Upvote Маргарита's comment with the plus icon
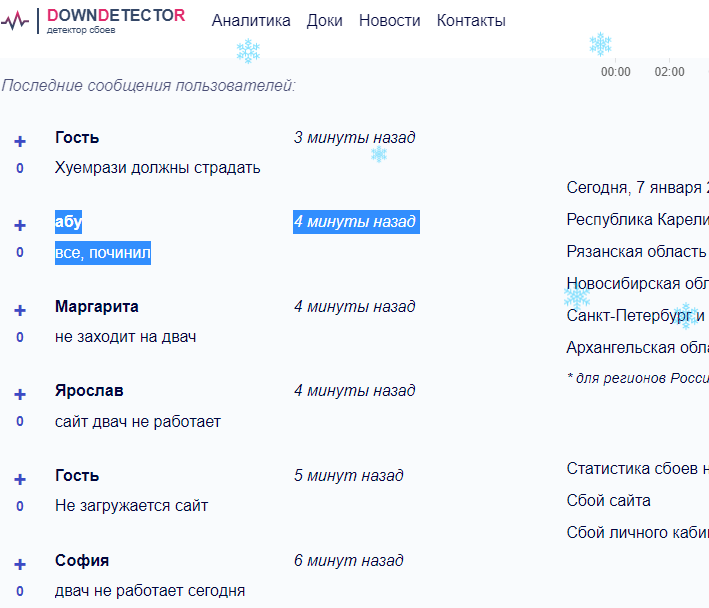 (20, 310)
